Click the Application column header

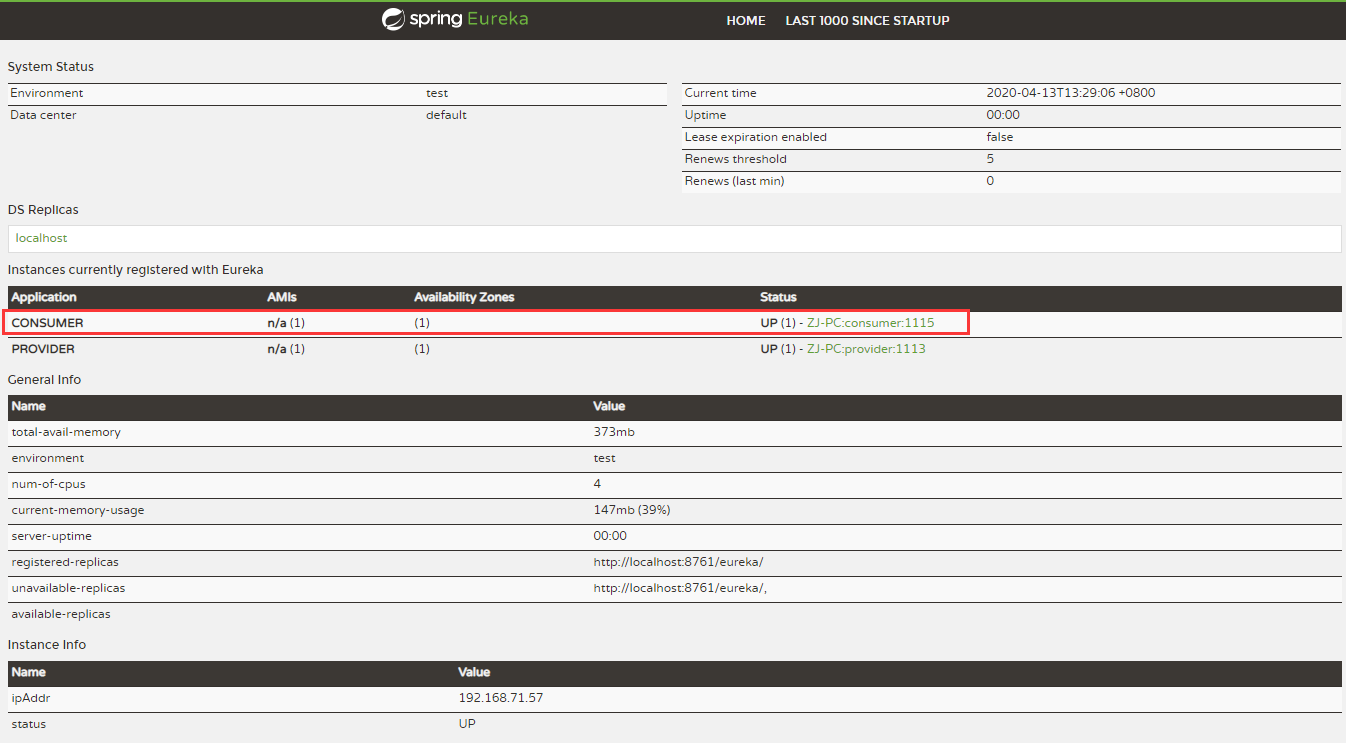[44, 297]
